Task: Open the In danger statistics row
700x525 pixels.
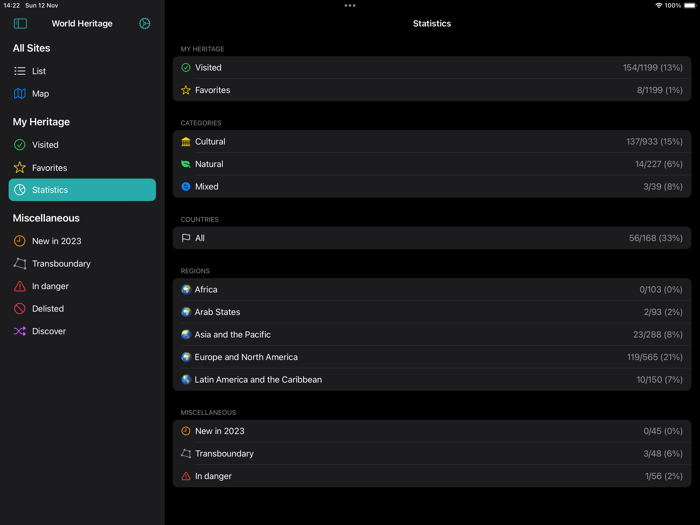Action: (x=432, y=476)
